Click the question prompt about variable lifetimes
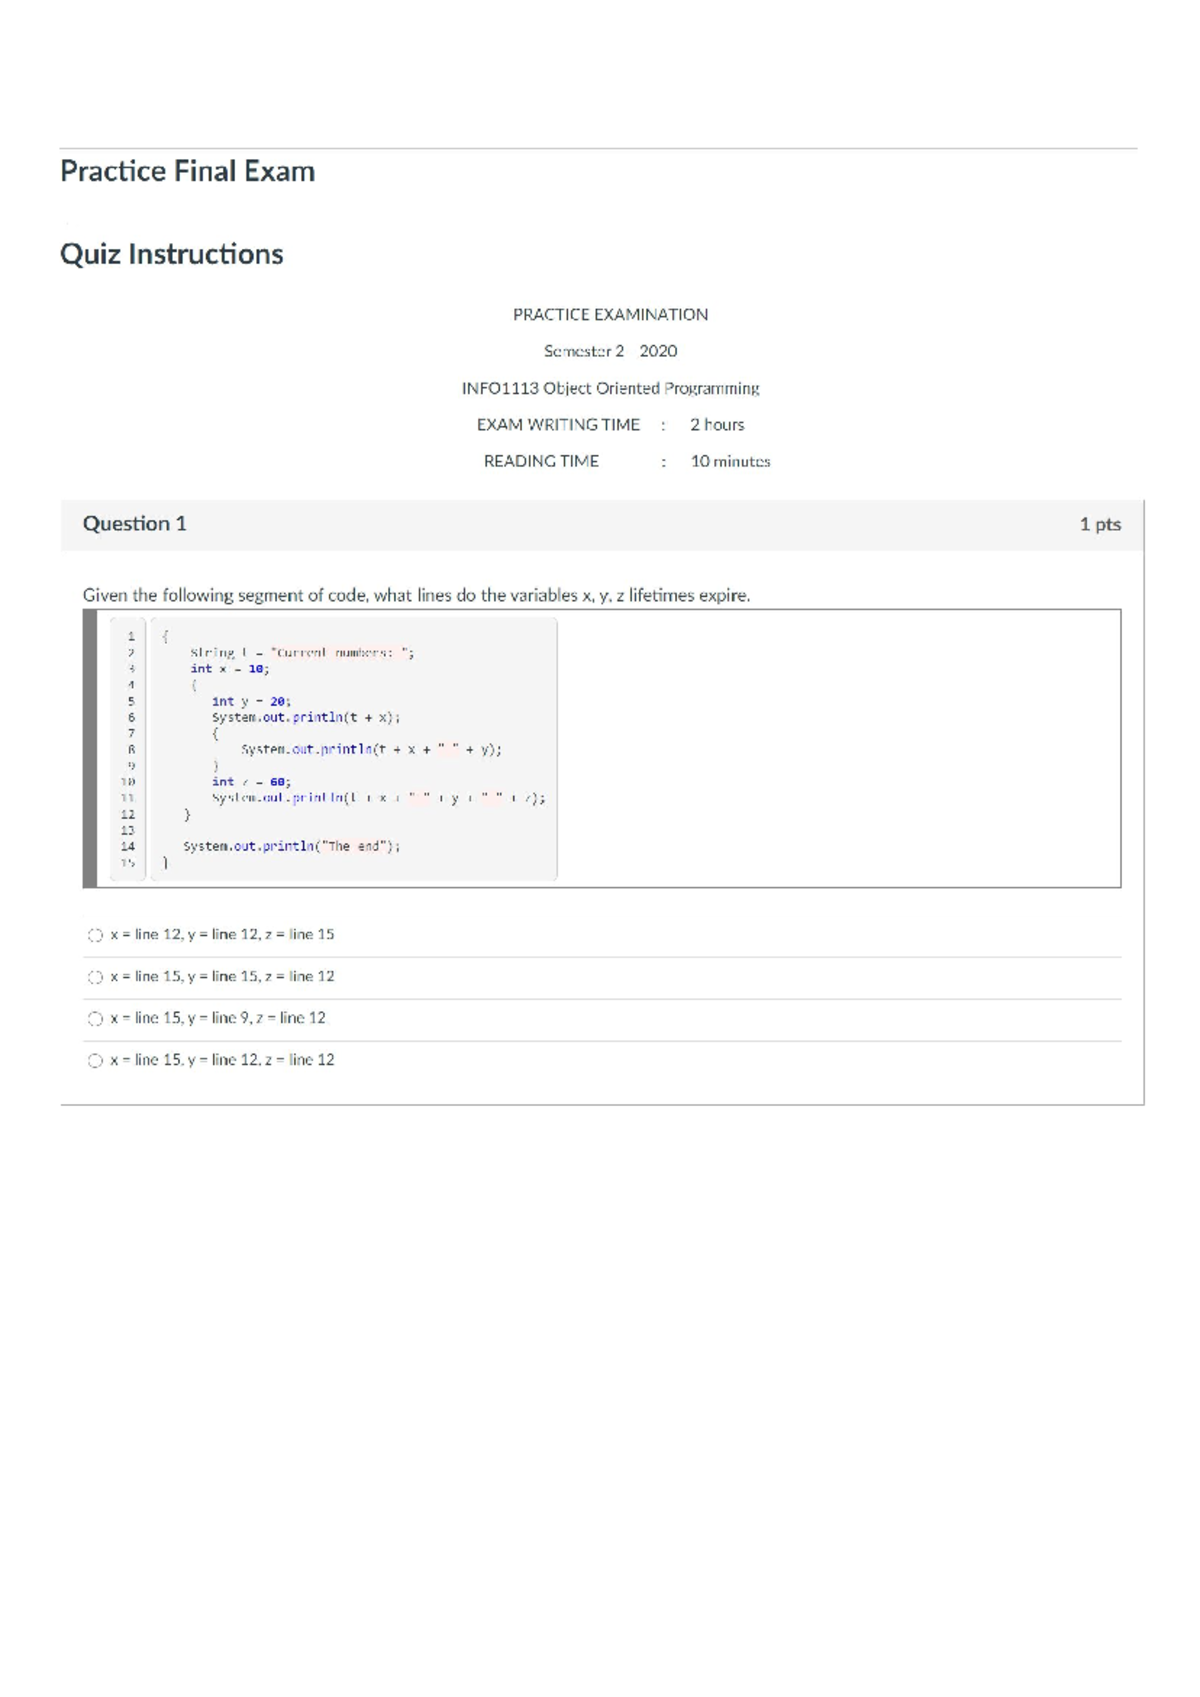The height and width of the screenshot is (1697, 1200). tap(416, 595)
